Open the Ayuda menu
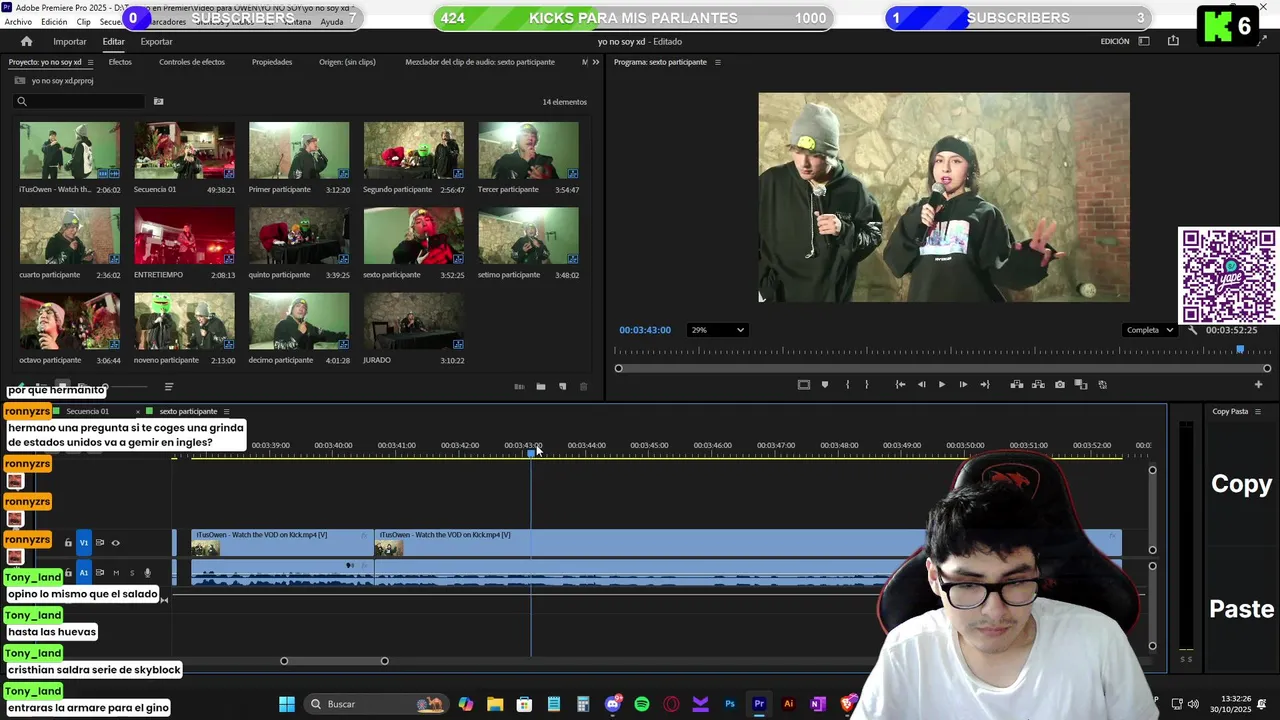The height and width of the screenshot is (720, 1280). [x=331, y=22]
